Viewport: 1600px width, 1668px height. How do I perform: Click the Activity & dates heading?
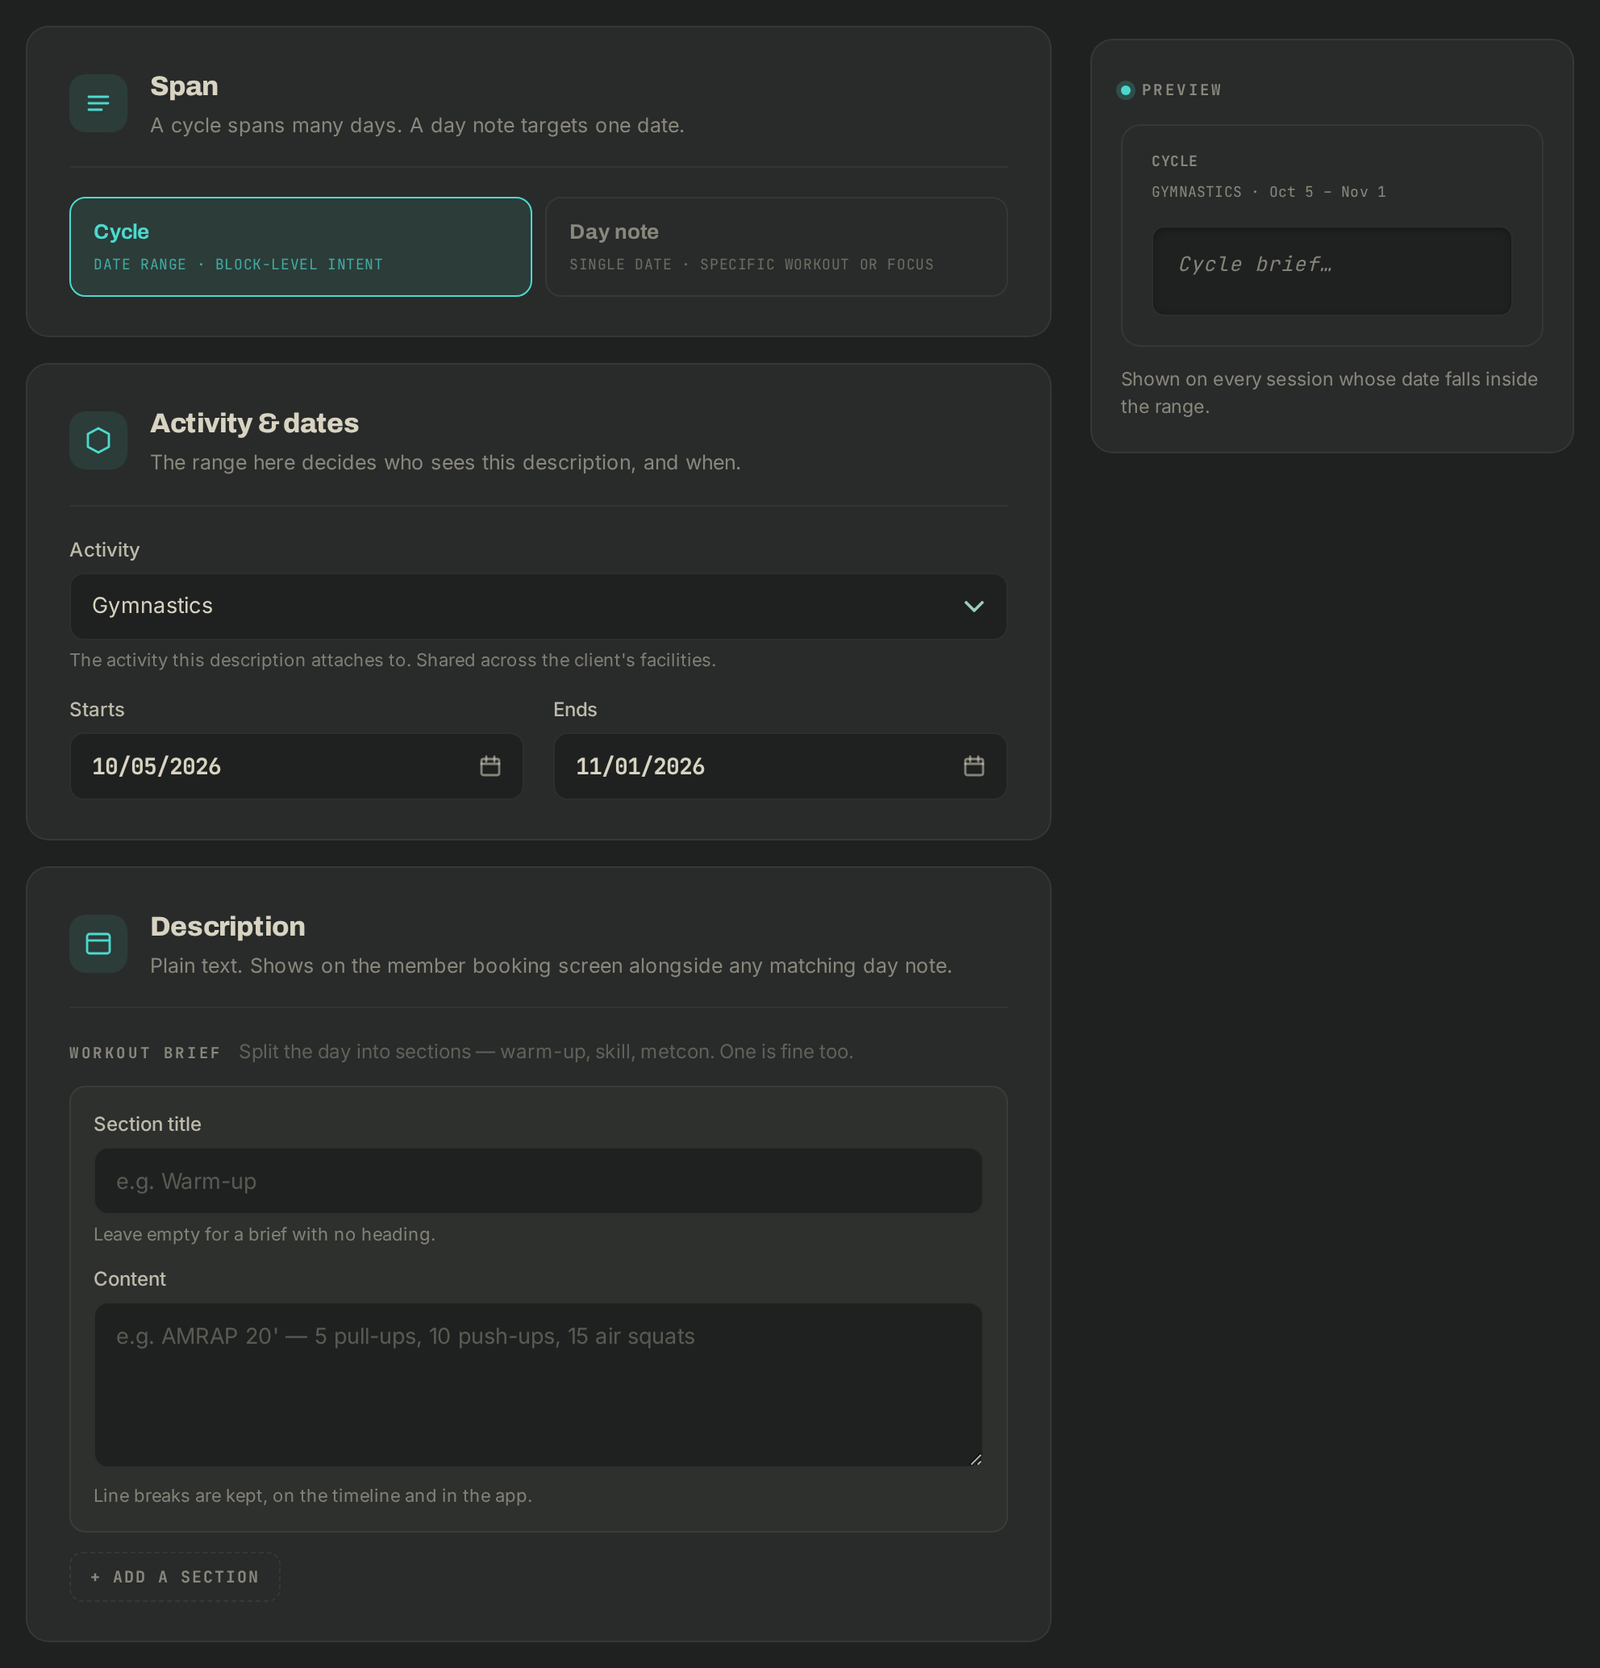click(254, 423)
